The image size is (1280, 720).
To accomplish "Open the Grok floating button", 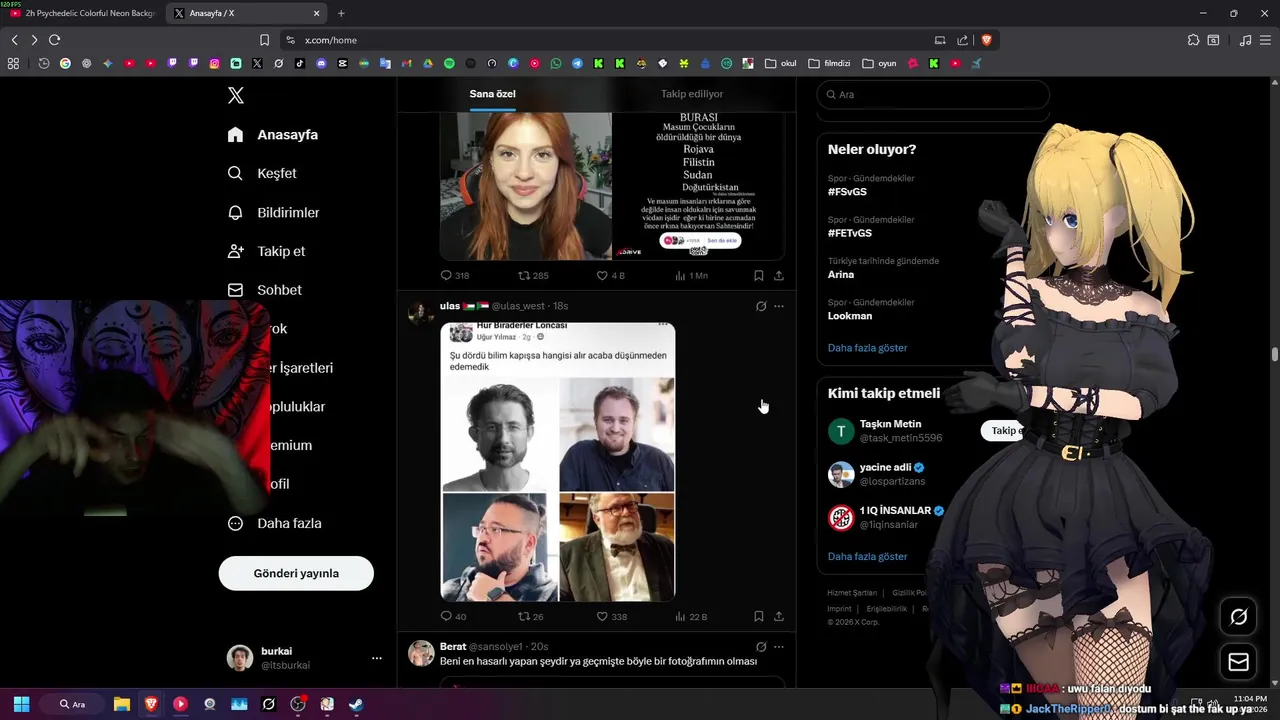I will coord(1238,617).
